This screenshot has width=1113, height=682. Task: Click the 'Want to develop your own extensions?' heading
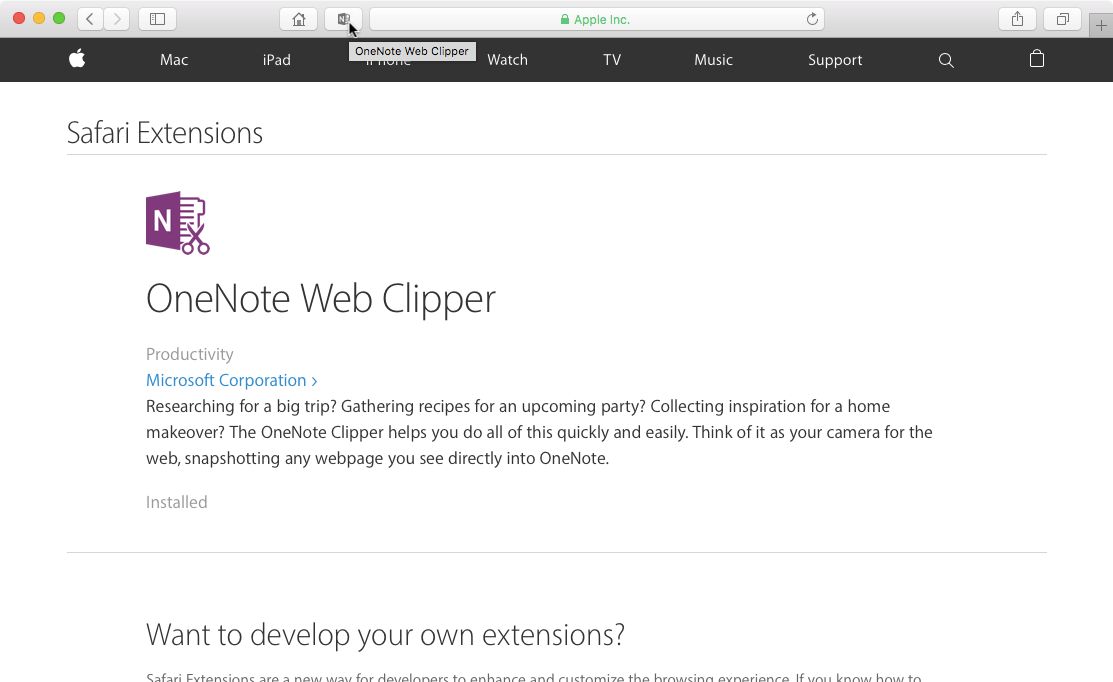tap(385, 634)
